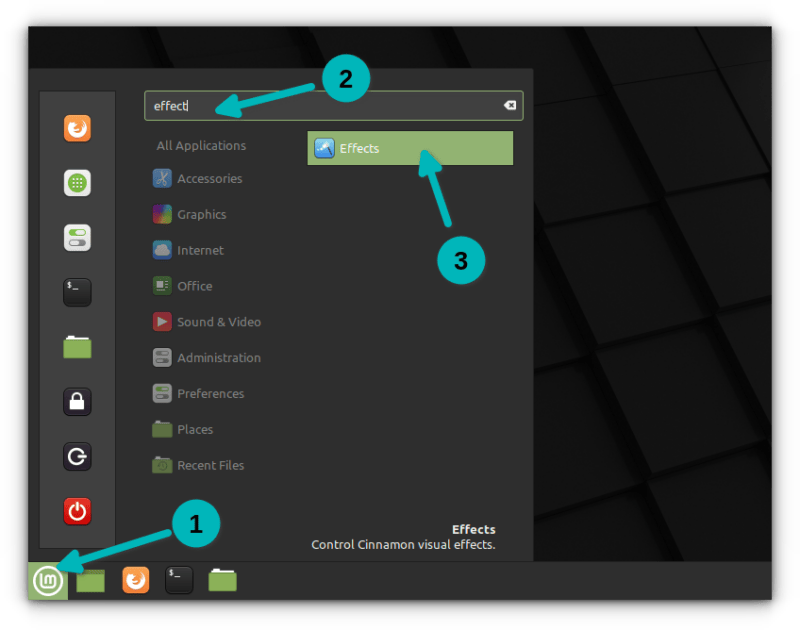This screenshot has height=630, width=800.
Task: Click the red Shut Down power icon
Action: 77,511
